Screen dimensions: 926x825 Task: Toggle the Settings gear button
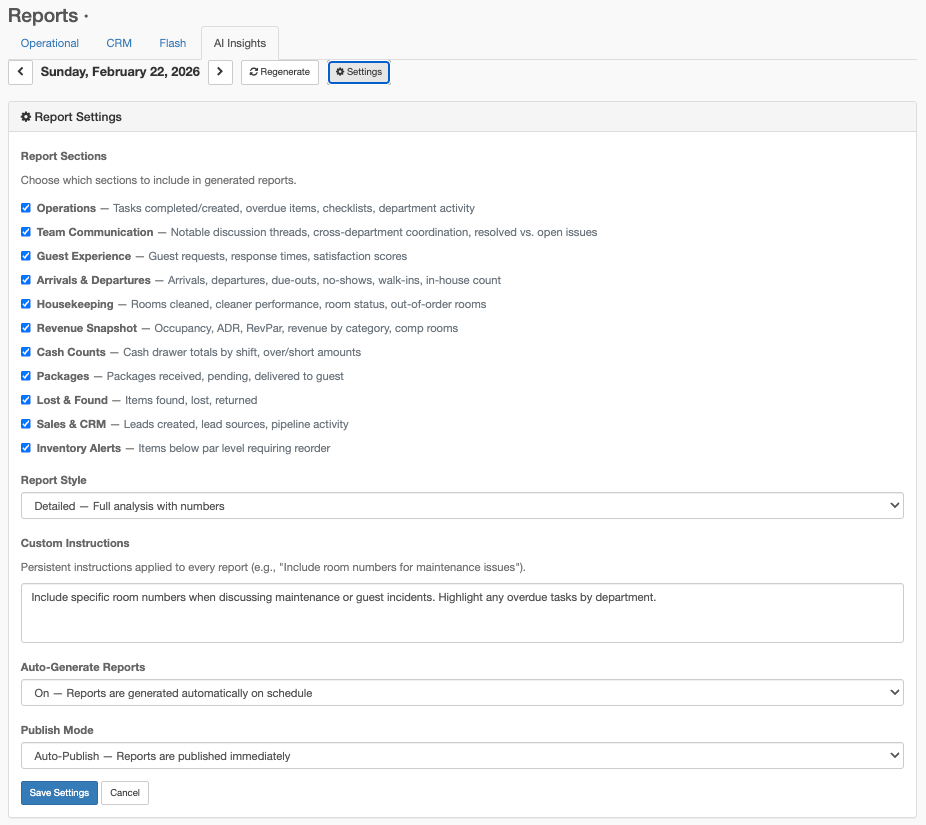[358, 72]
